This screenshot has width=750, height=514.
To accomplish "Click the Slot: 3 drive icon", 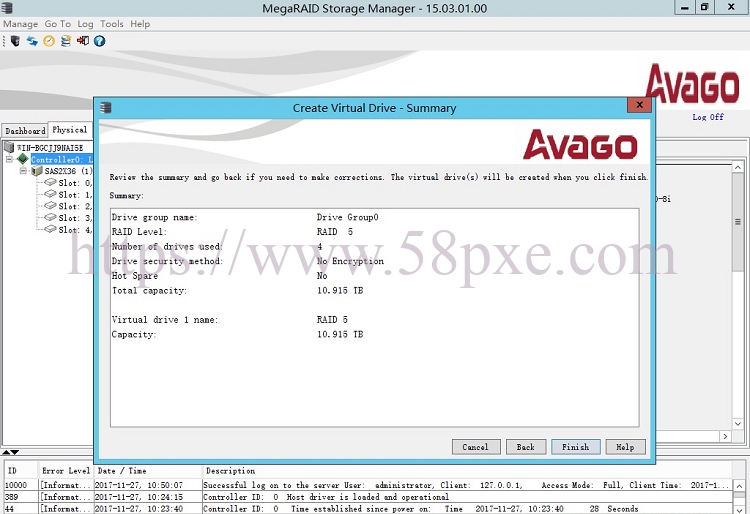I will (50, 218).
